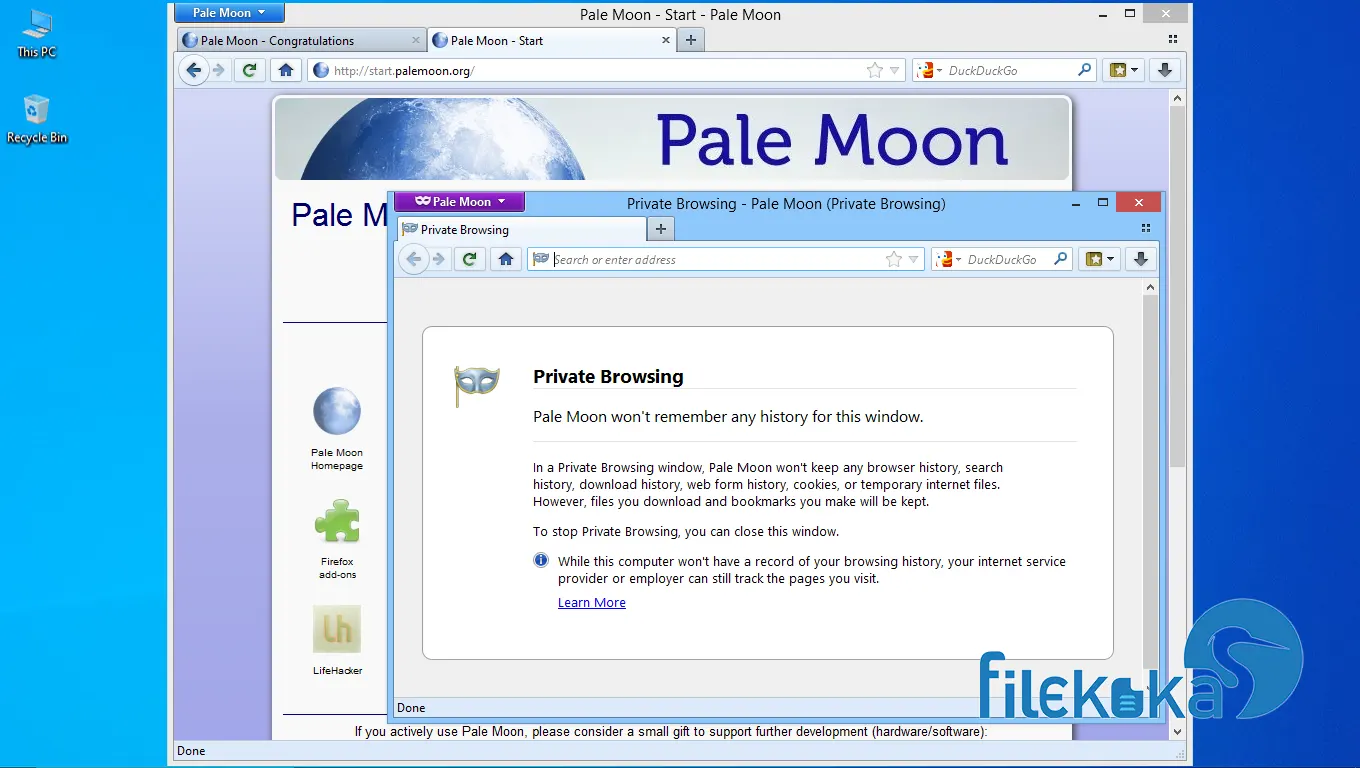Reload page in main Pale Moon window
The width and height of the screenshot is (1360, 768).
coord(249,70)
